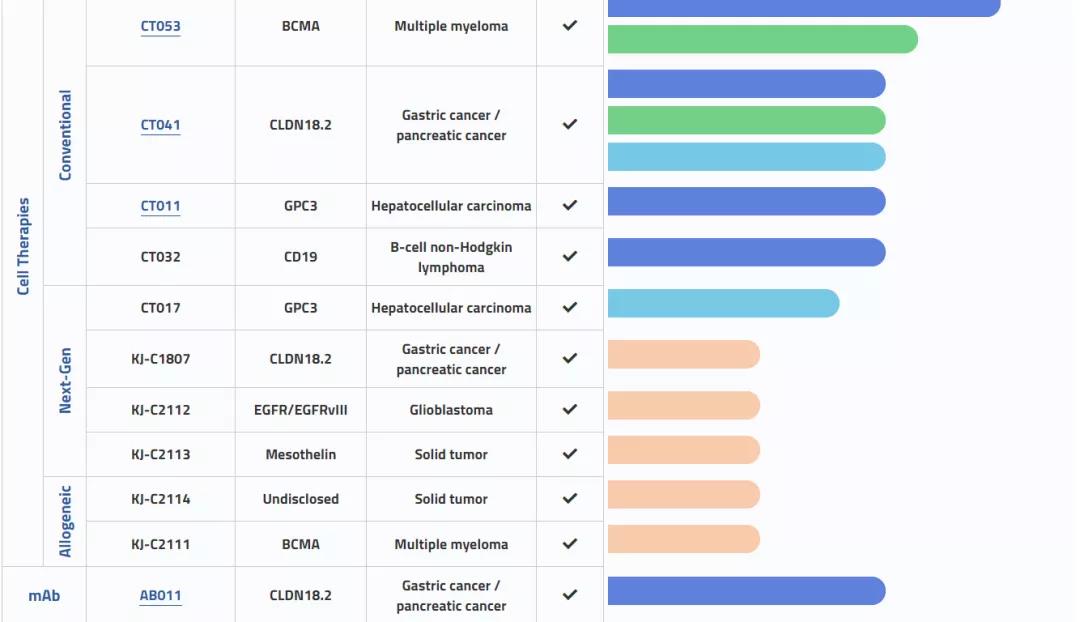
Task: Click the checkmark in the CT041 row
Action: tap(570, 125)
